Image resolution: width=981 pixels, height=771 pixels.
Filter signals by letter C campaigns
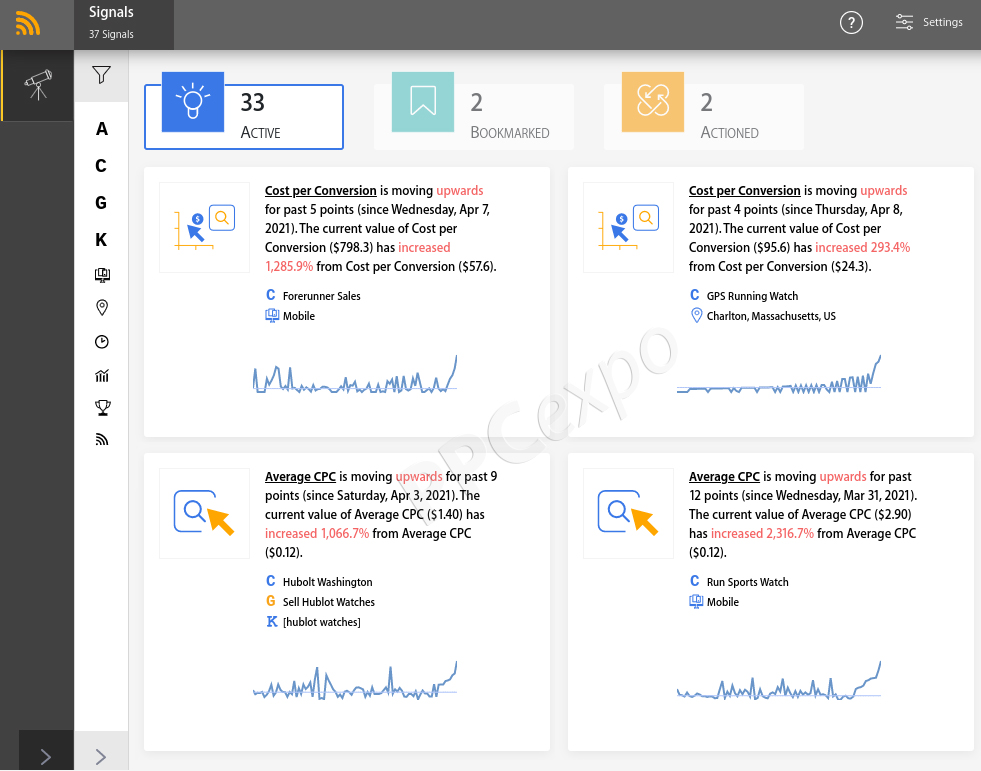[x=101, y=166]
